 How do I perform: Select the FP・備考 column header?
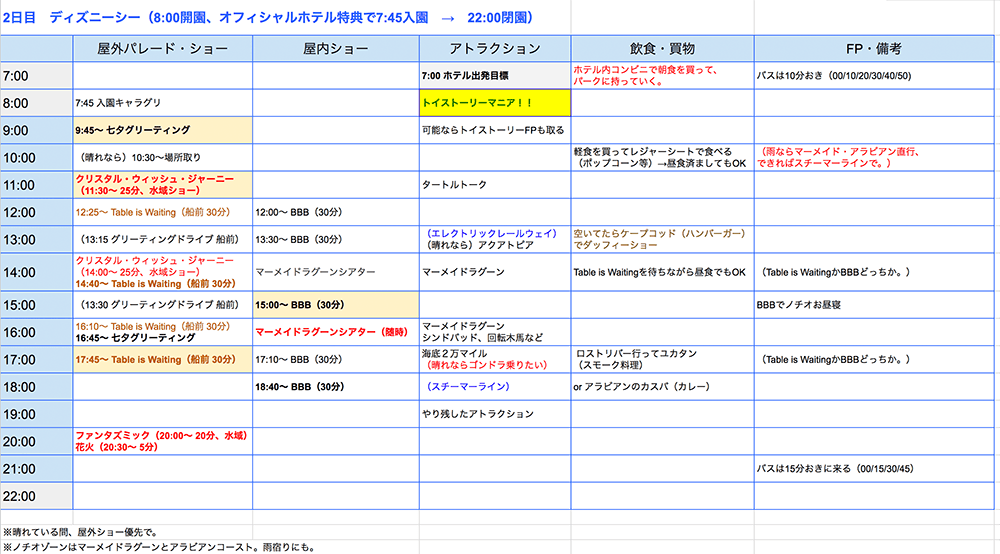(x=875, y=48)
